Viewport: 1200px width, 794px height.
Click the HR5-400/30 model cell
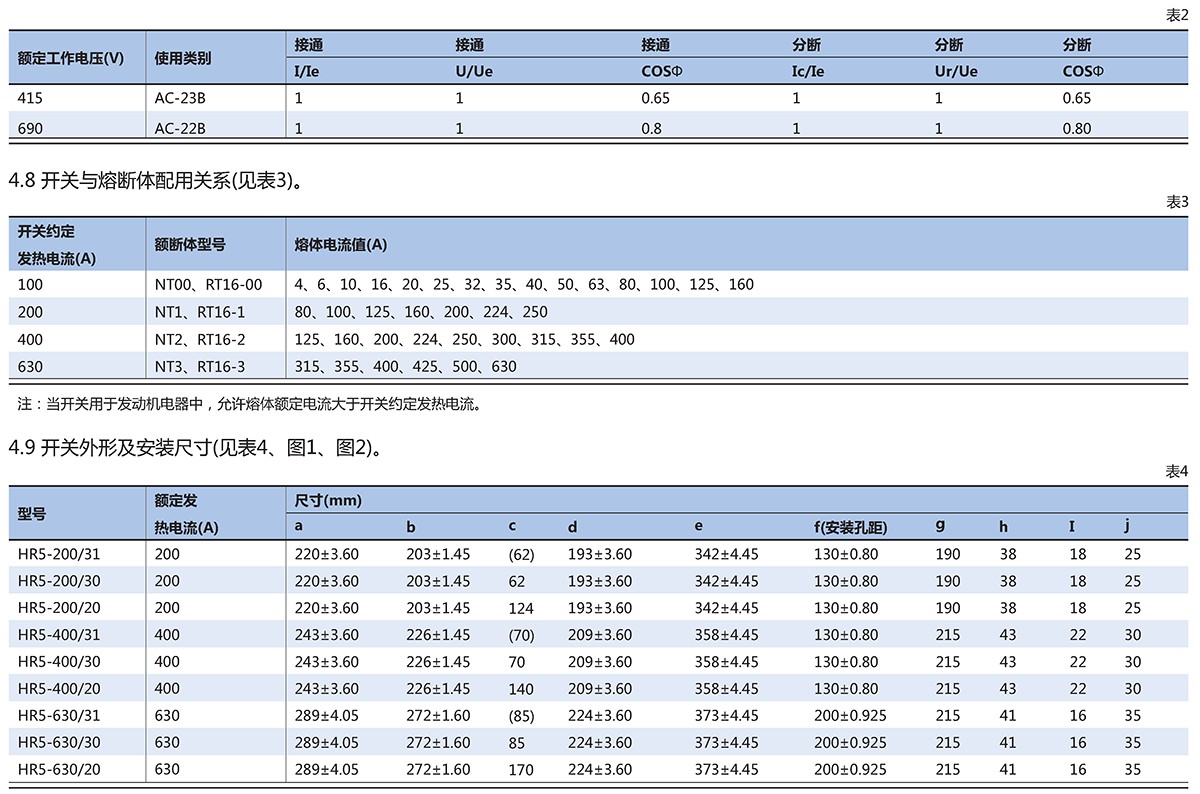tap(59, 662)
